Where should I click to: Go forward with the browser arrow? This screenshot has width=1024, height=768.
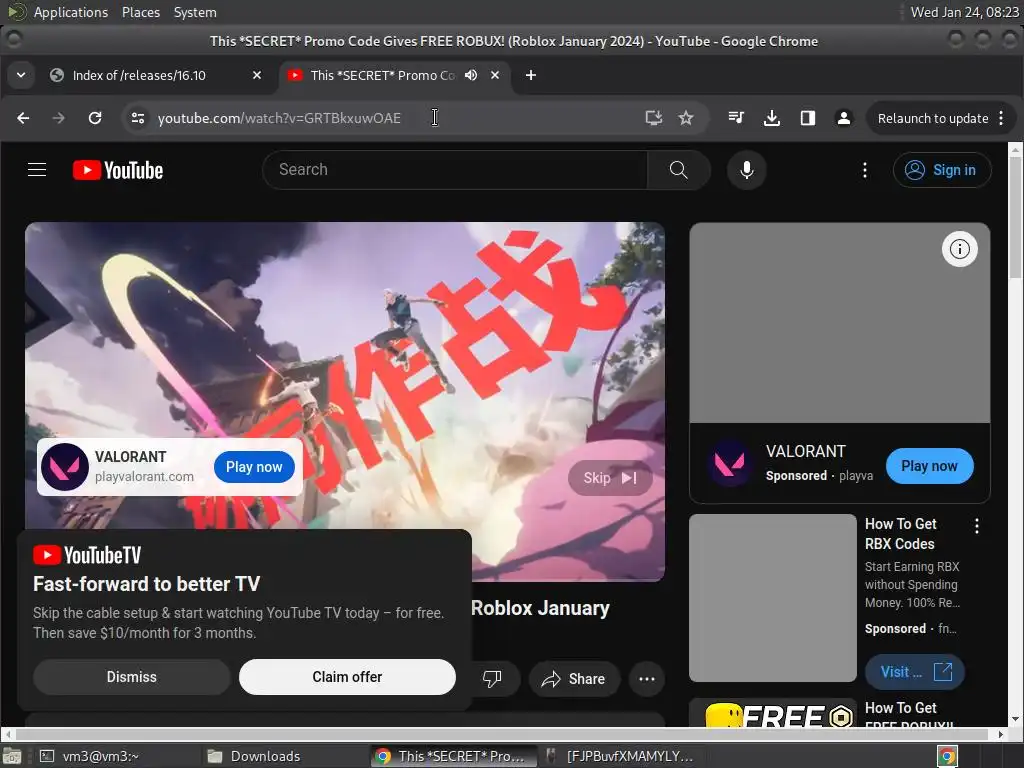[59, 118]
